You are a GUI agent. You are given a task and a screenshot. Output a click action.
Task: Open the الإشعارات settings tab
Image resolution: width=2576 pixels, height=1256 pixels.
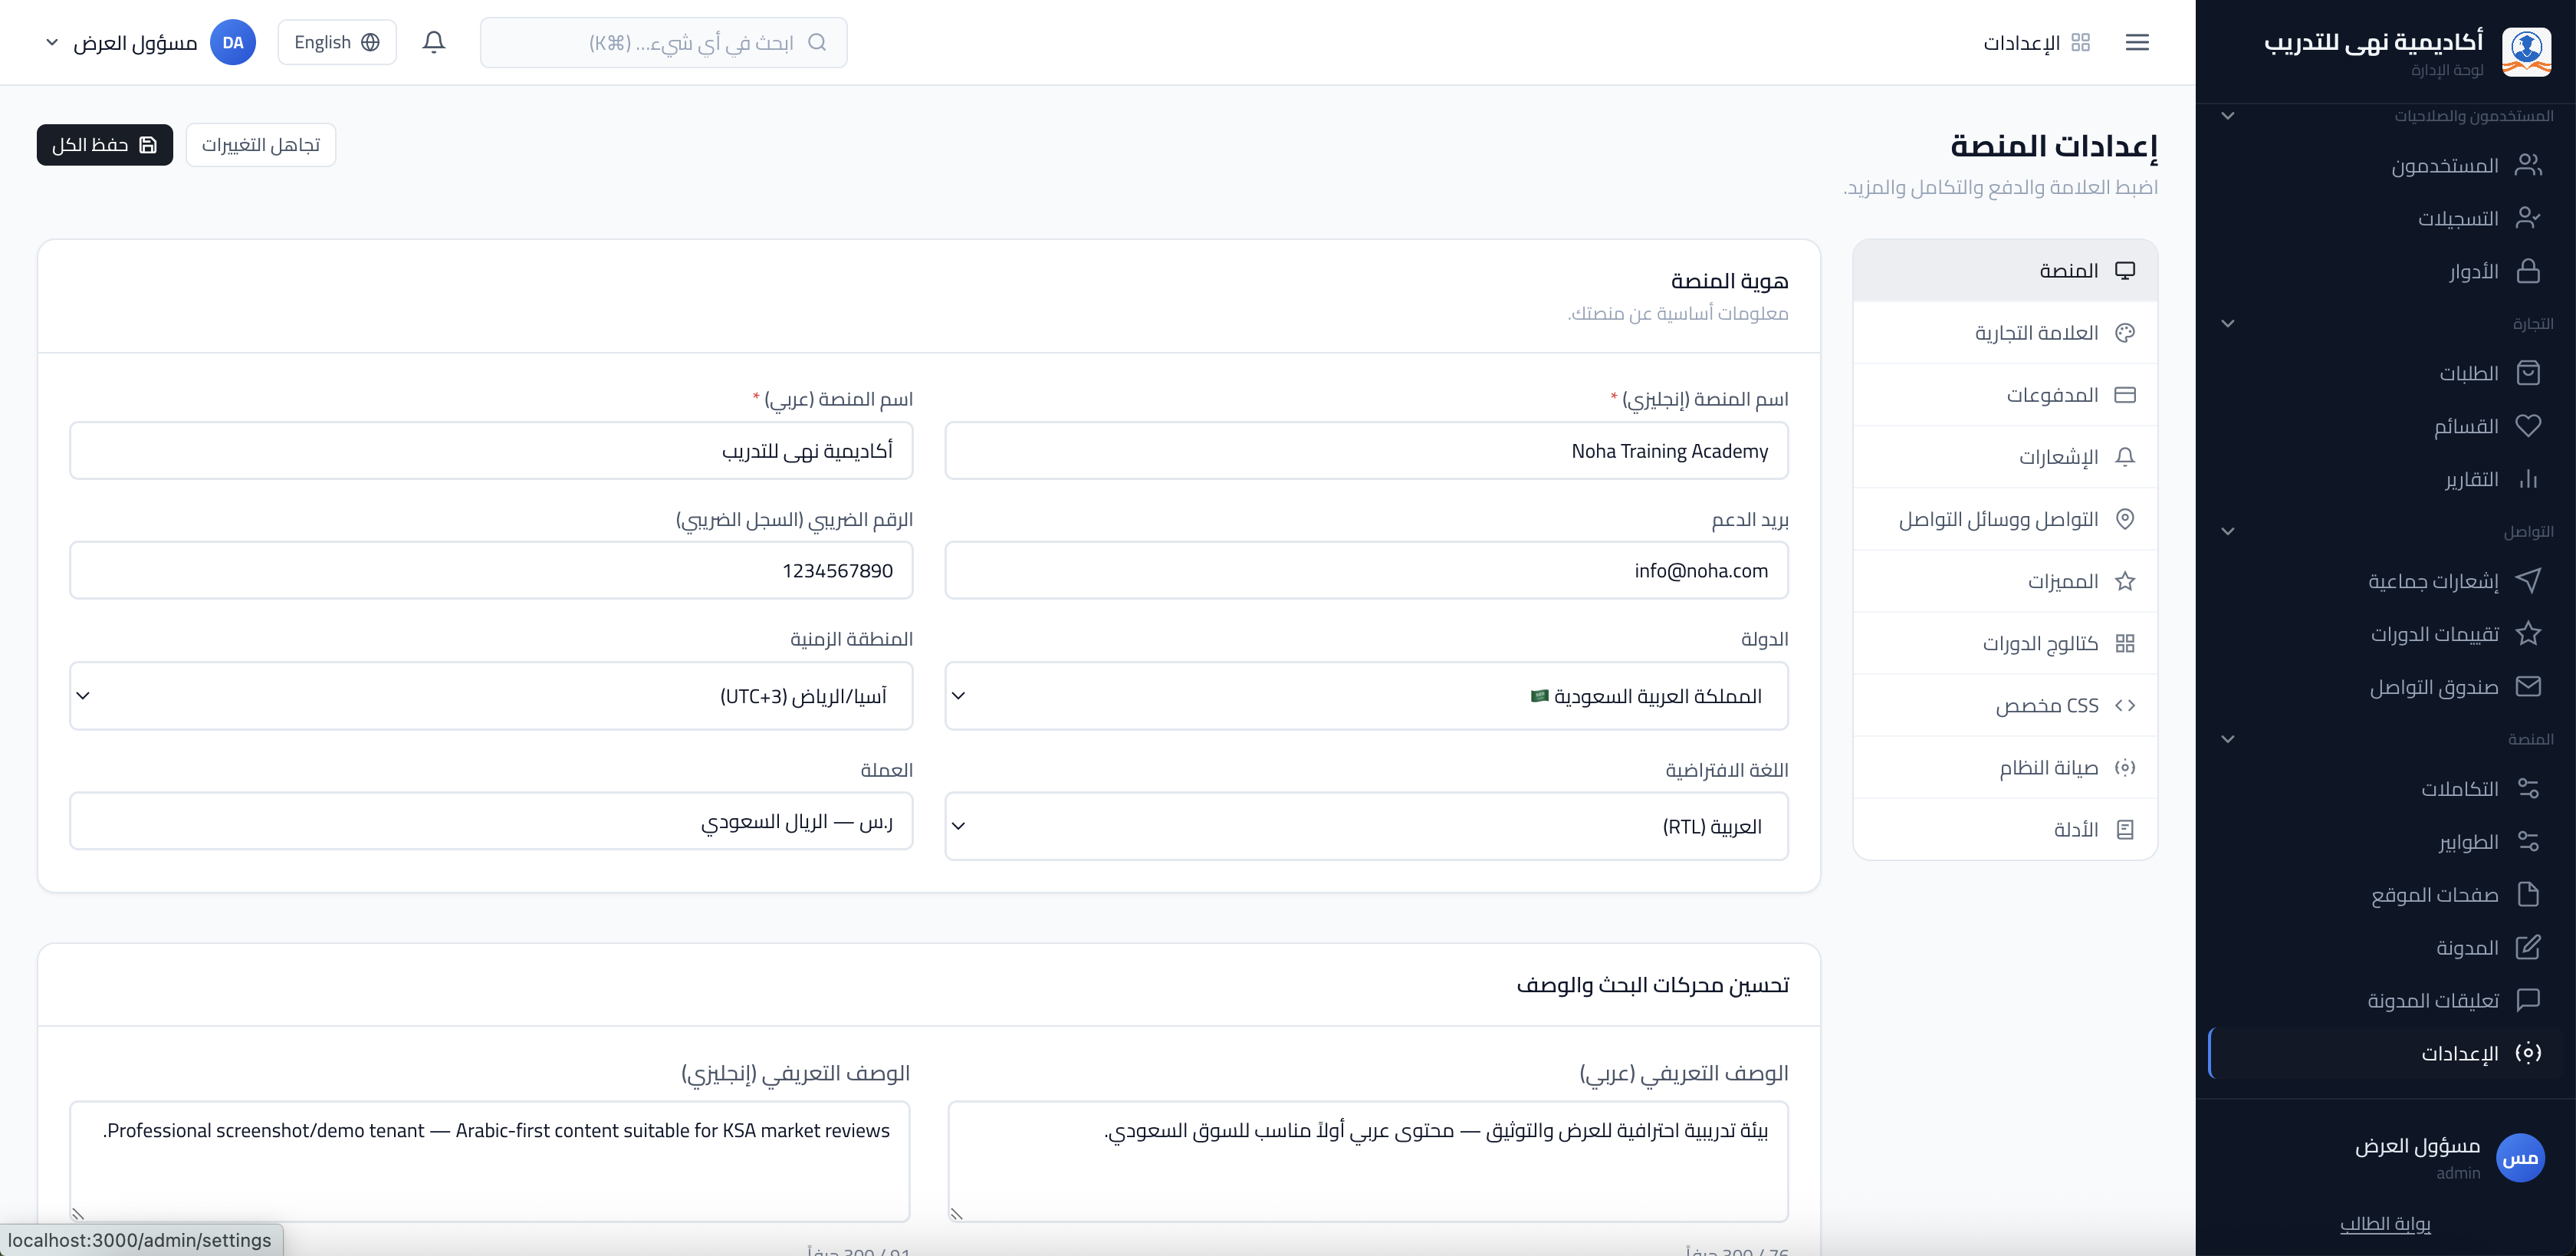(2005, 457)
